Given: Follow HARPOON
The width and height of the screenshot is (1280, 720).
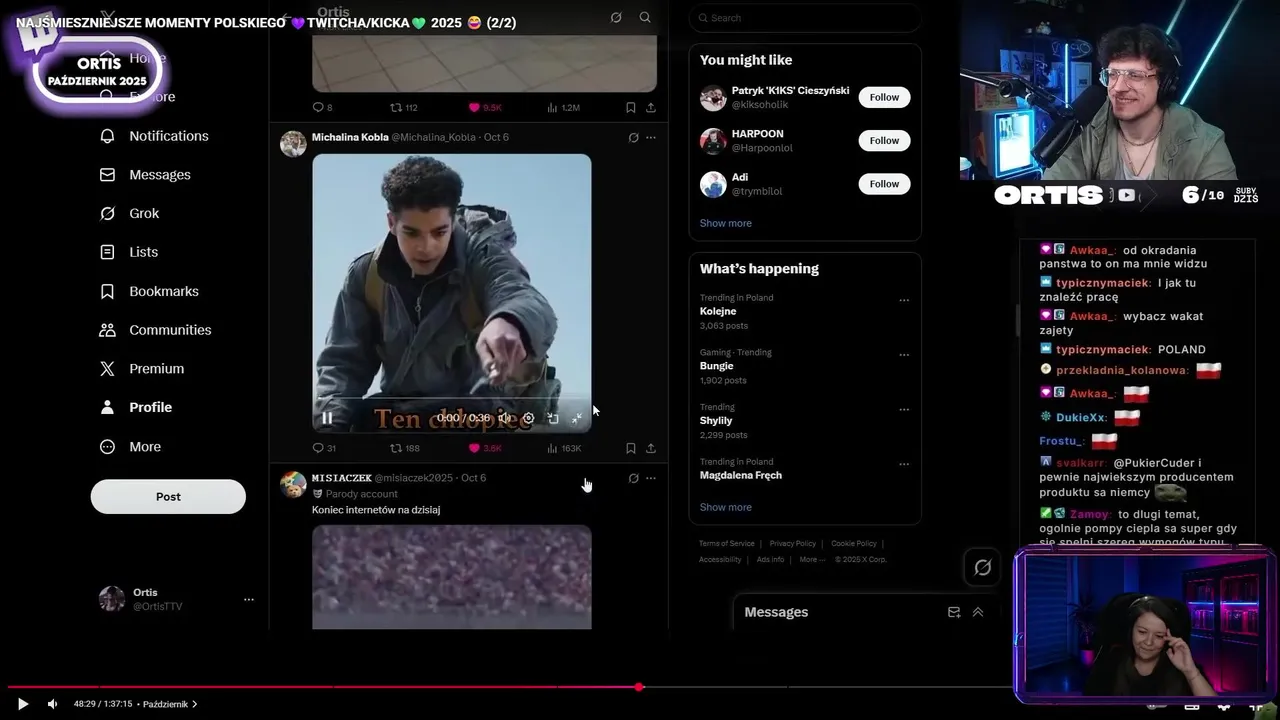Looking at the screenshot, I should click(884, 141).
